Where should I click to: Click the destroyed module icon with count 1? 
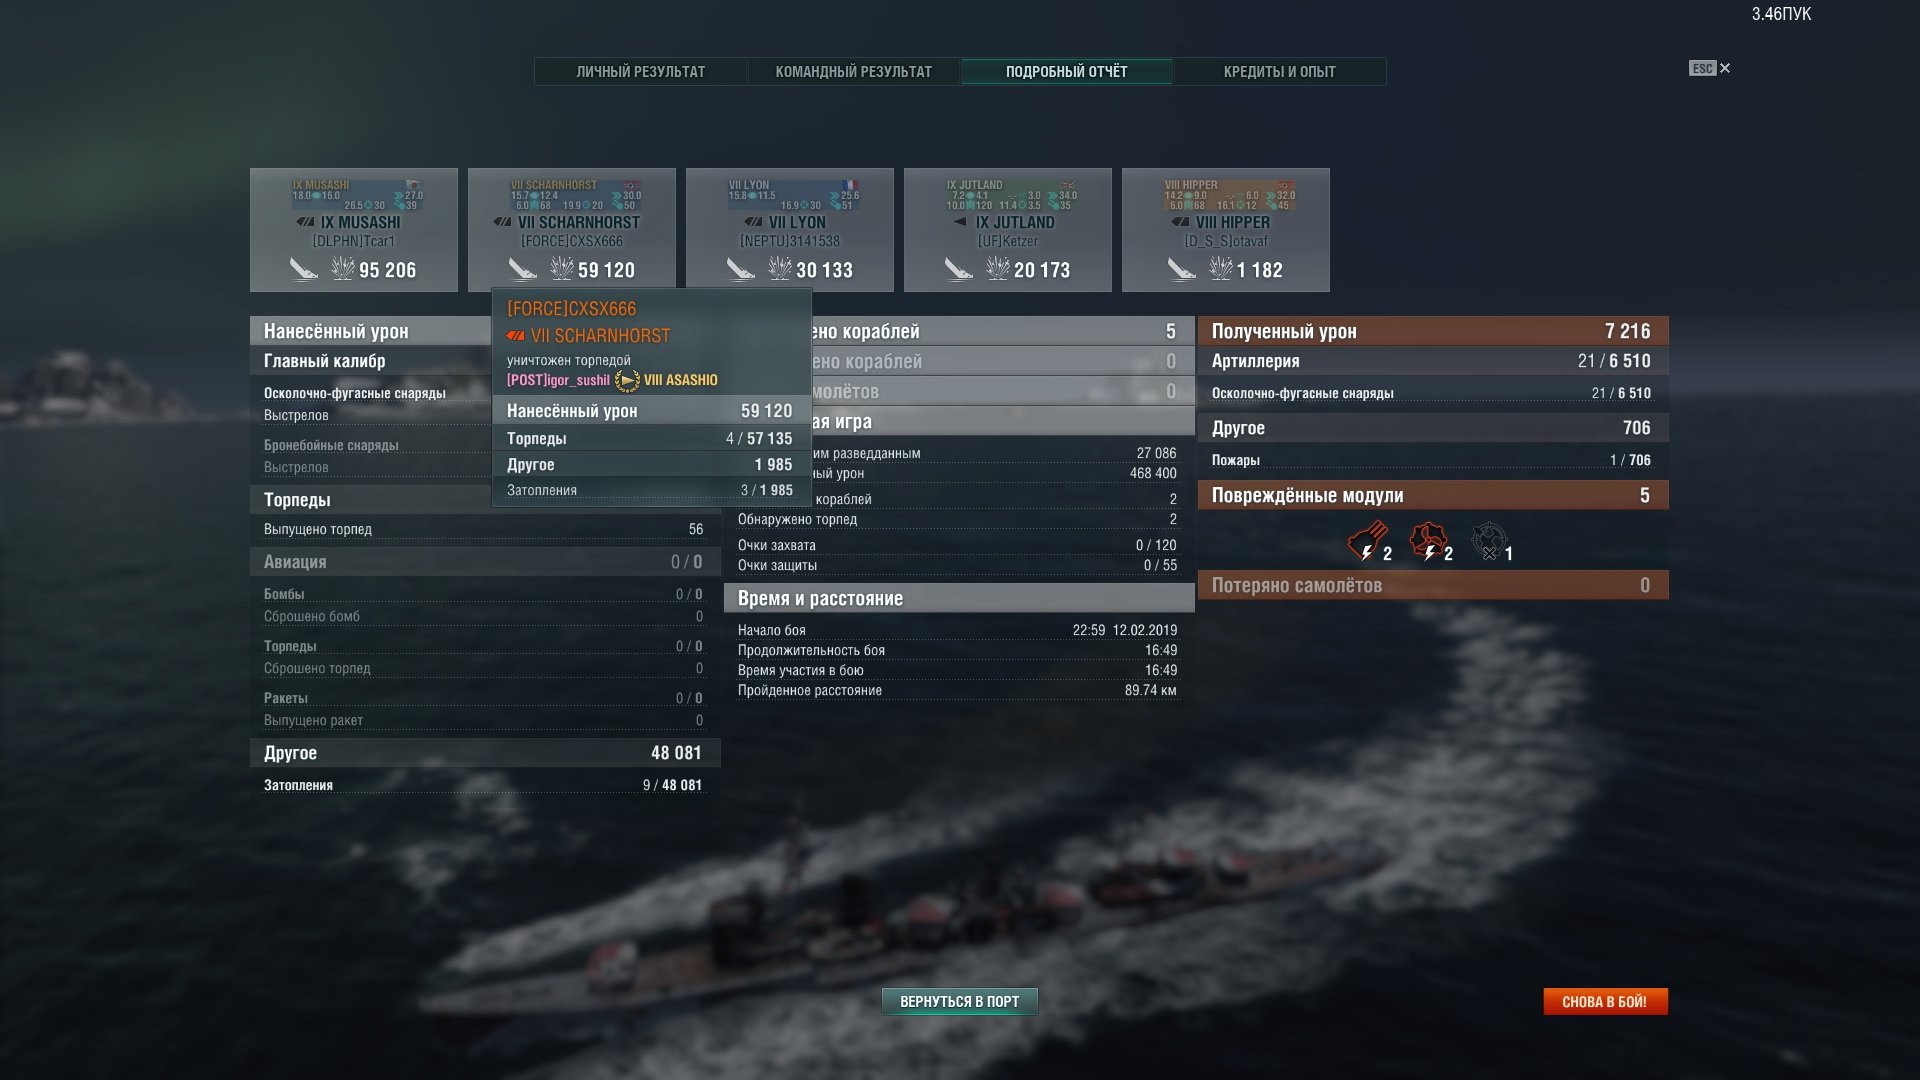(1488, 542)
